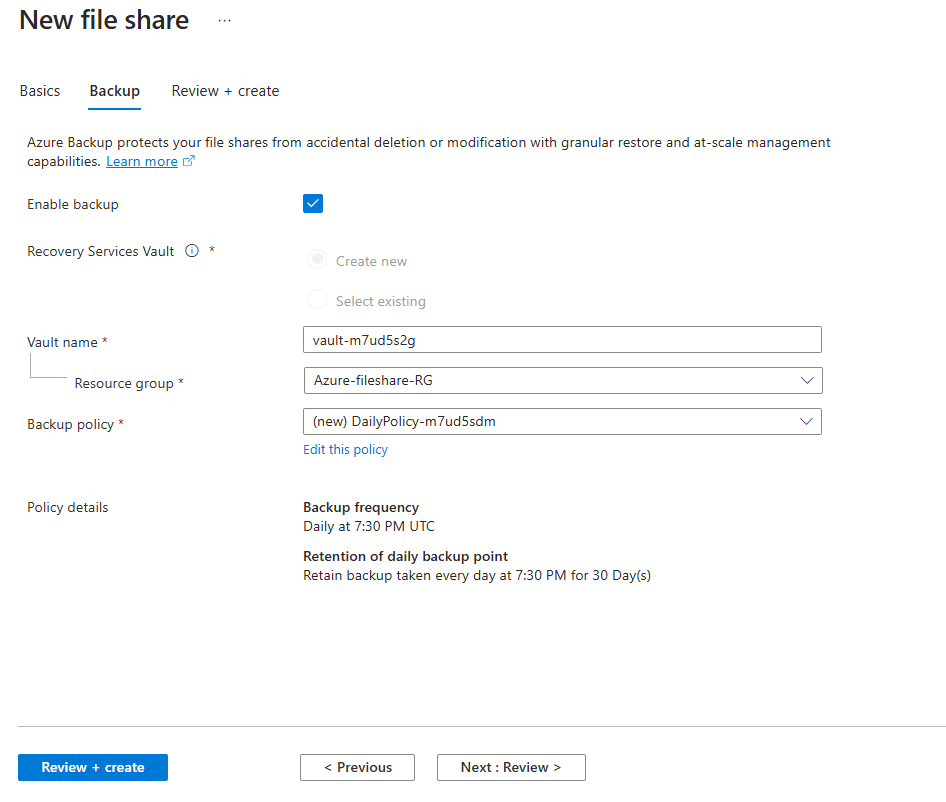Click the Retention of daily backup point heading
The width and height of the screenshot is (946, 802).
tap(405, 556)
